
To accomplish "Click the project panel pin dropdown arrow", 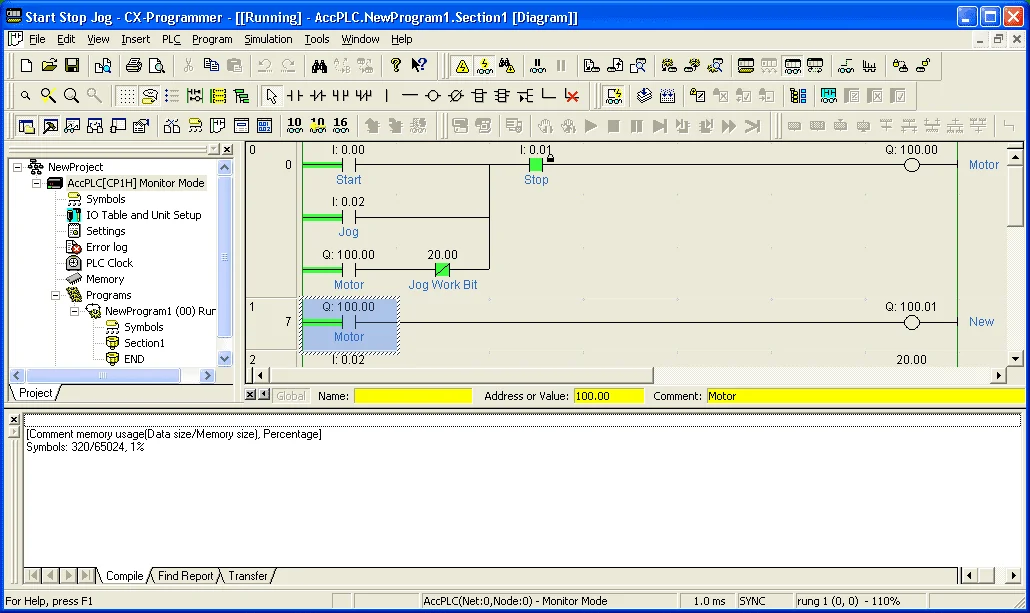I will [x=213, y=150].
